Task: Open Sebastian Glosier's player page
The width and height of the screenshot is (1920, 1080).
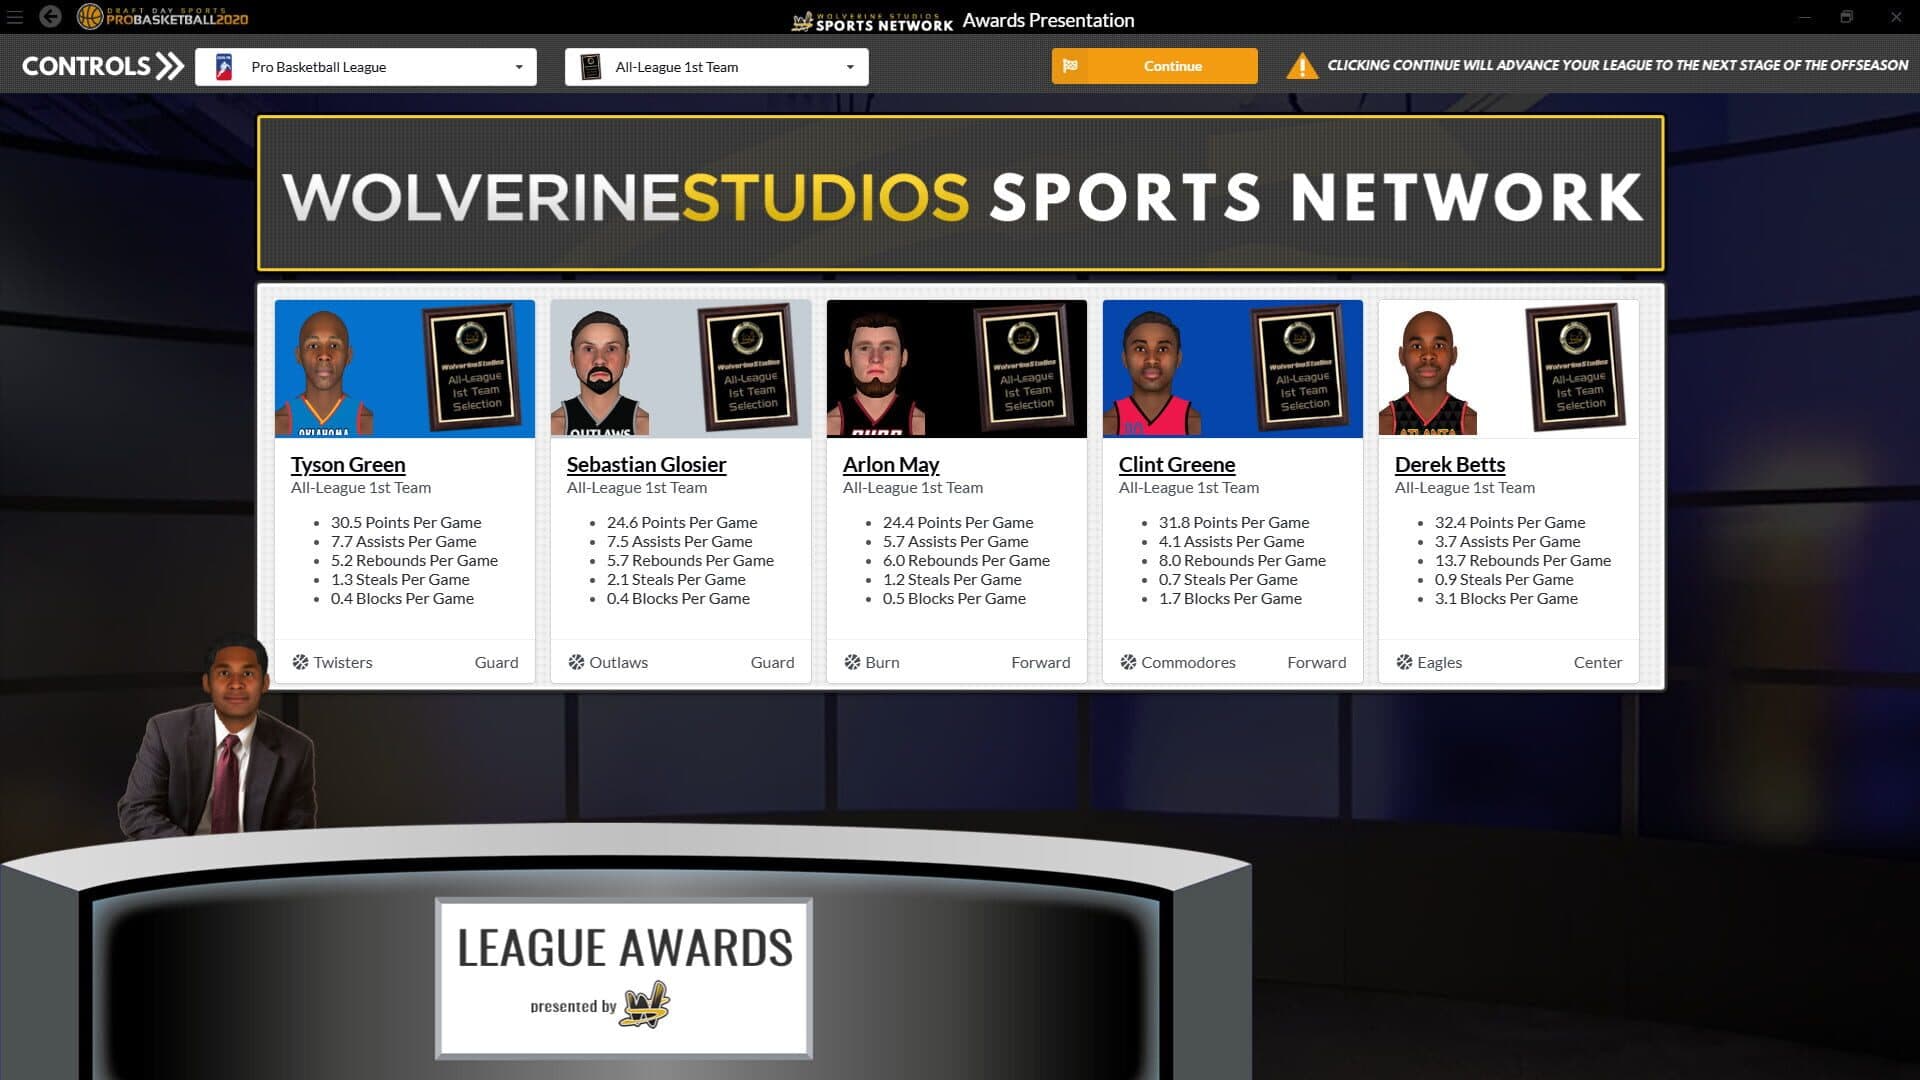Action: 646,464
